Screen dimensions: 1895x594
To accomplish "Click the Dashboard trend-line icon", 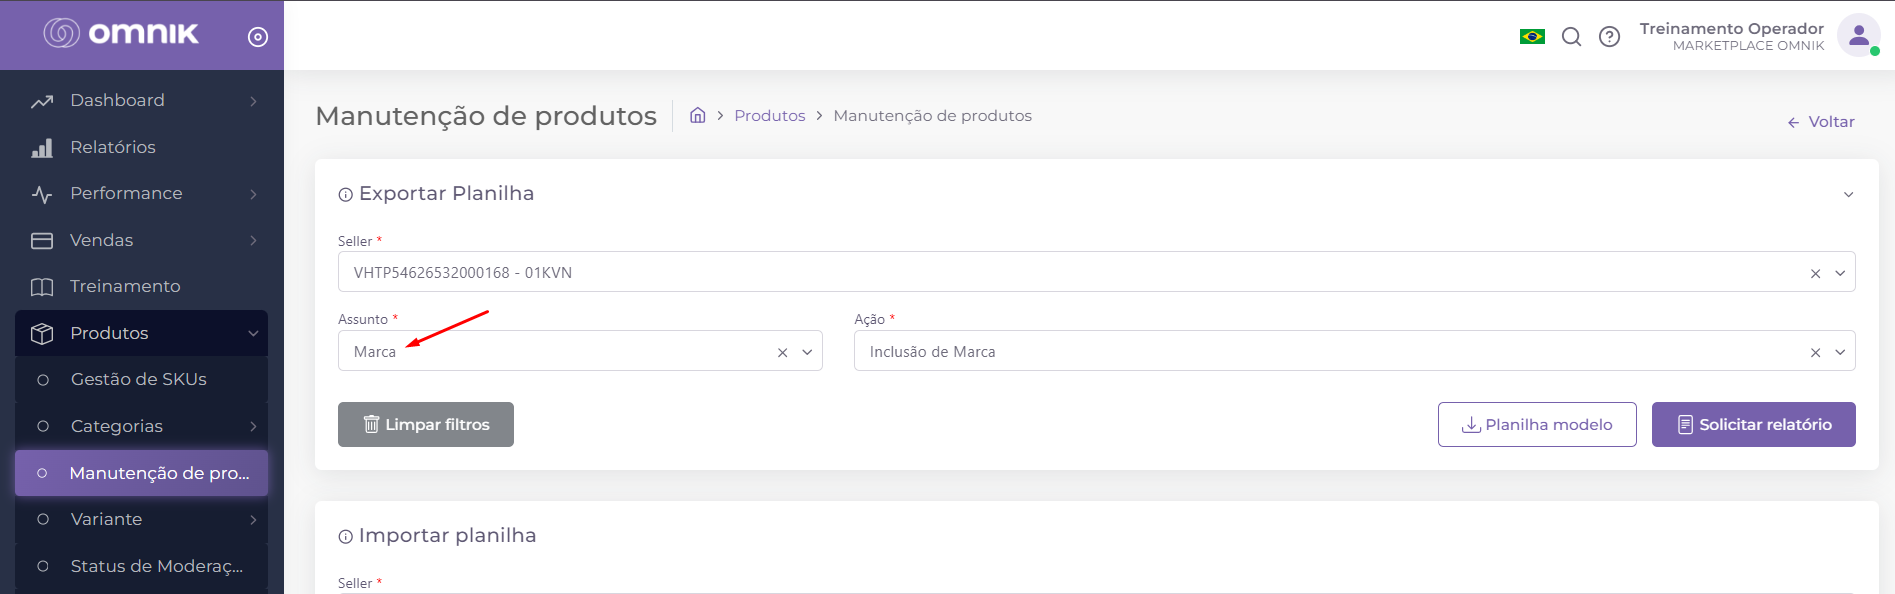I will (42, 101).
